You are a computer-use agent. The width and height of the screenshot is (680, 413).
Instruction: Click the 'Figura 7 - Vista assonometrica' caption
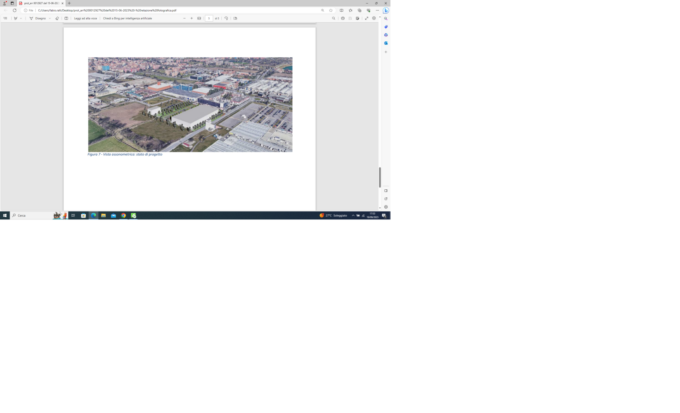pos(125,154)
